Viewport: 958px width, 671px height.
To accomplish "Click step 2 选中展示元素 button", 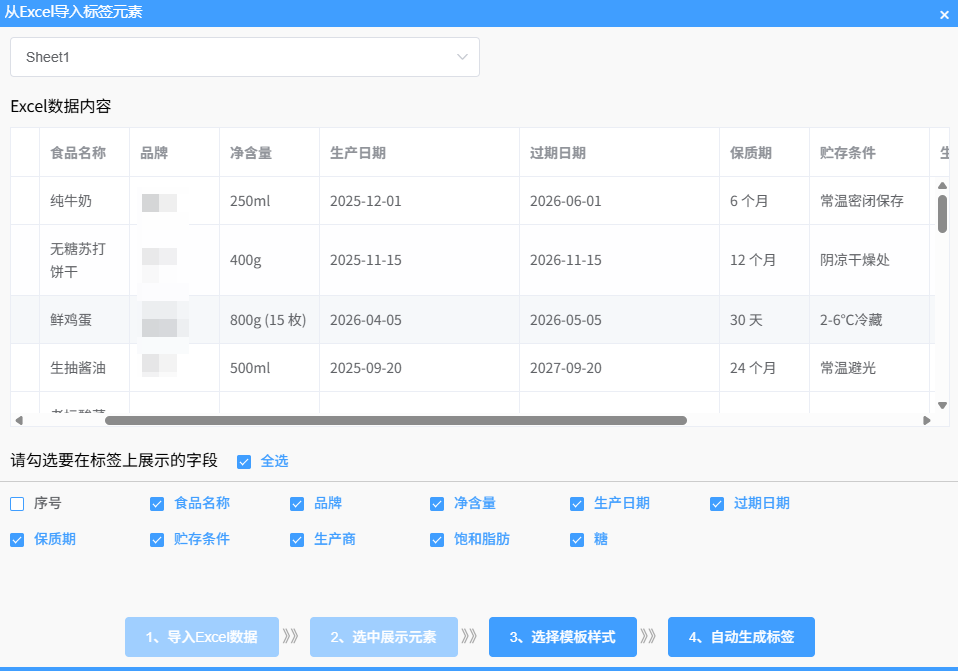I will (x=383, y=637).
